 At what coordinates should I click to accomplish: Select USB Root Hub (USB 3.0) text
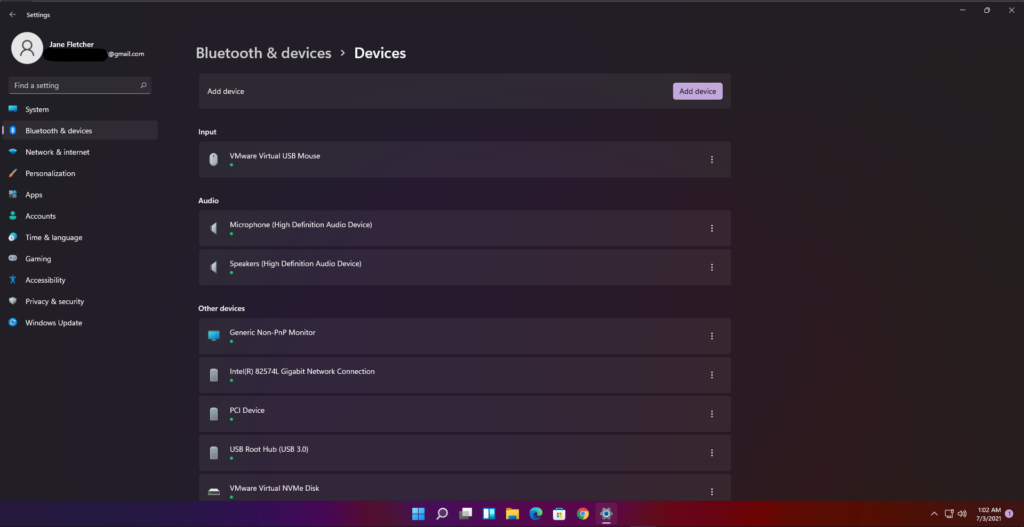269,449
